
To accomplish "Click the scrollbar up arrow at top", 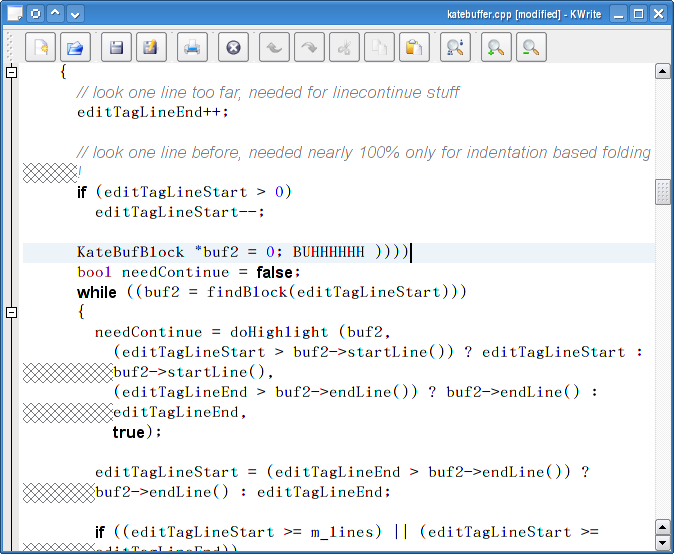I will [662, 71].
